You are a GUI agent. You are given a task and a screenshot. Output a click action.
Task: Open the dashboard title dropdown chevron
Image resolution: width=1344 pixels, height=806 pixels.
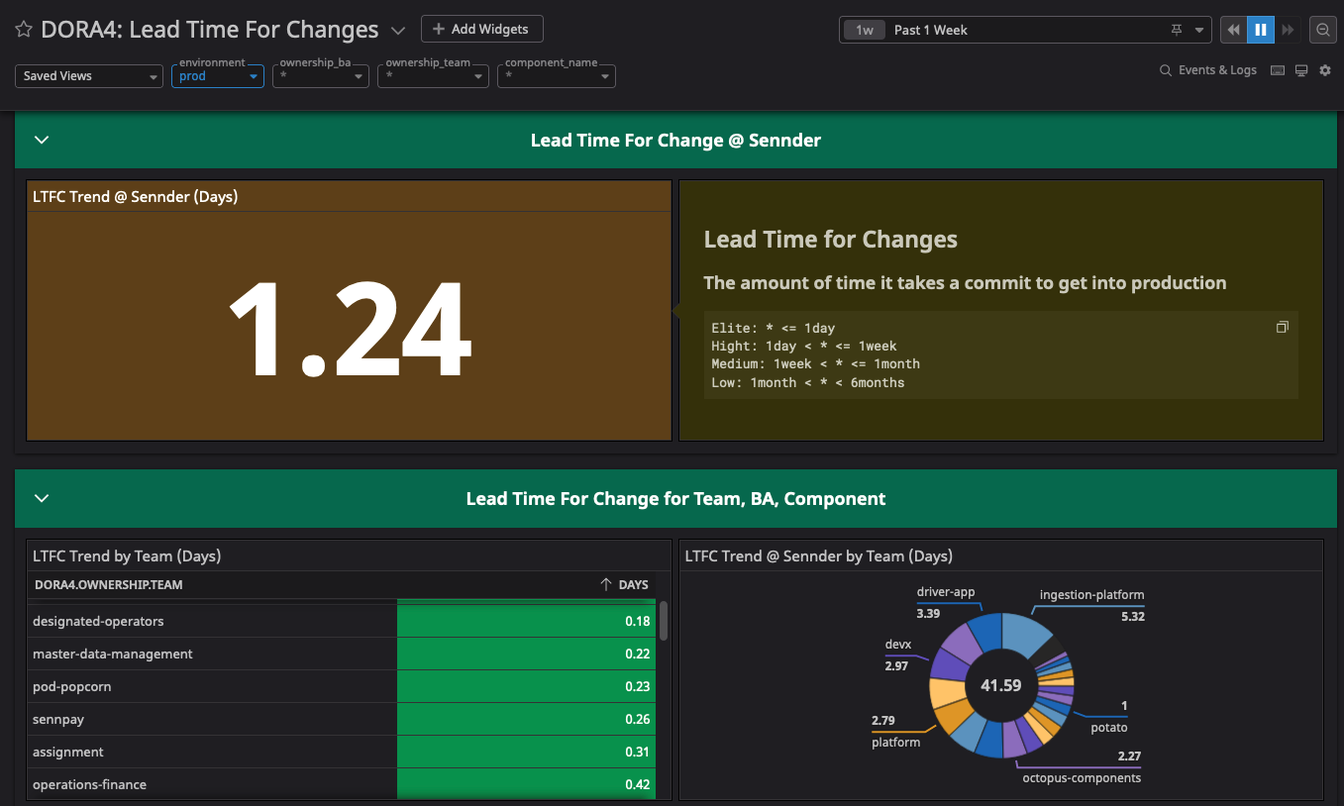398,31
